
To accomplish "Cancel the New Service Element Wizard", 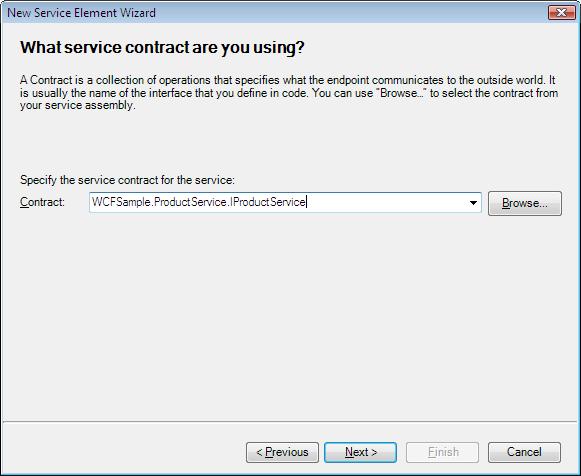I will click(x=524, y=452).
